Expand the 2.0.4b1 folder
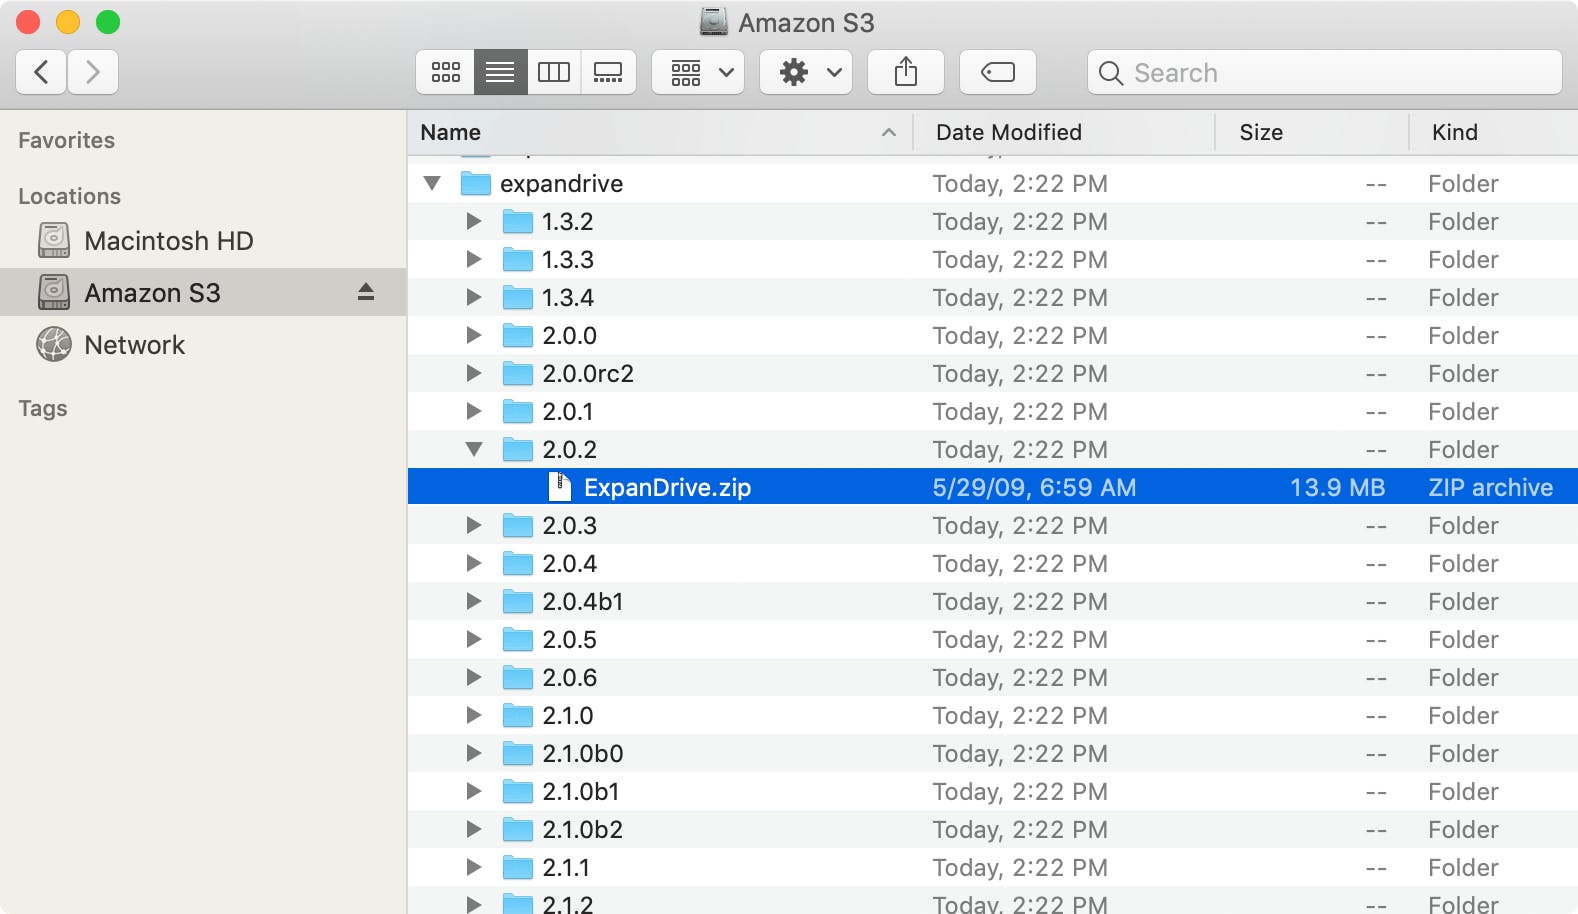Viewport: 1578px width, 914px height. pyautogui.click(x=474, y=601)
